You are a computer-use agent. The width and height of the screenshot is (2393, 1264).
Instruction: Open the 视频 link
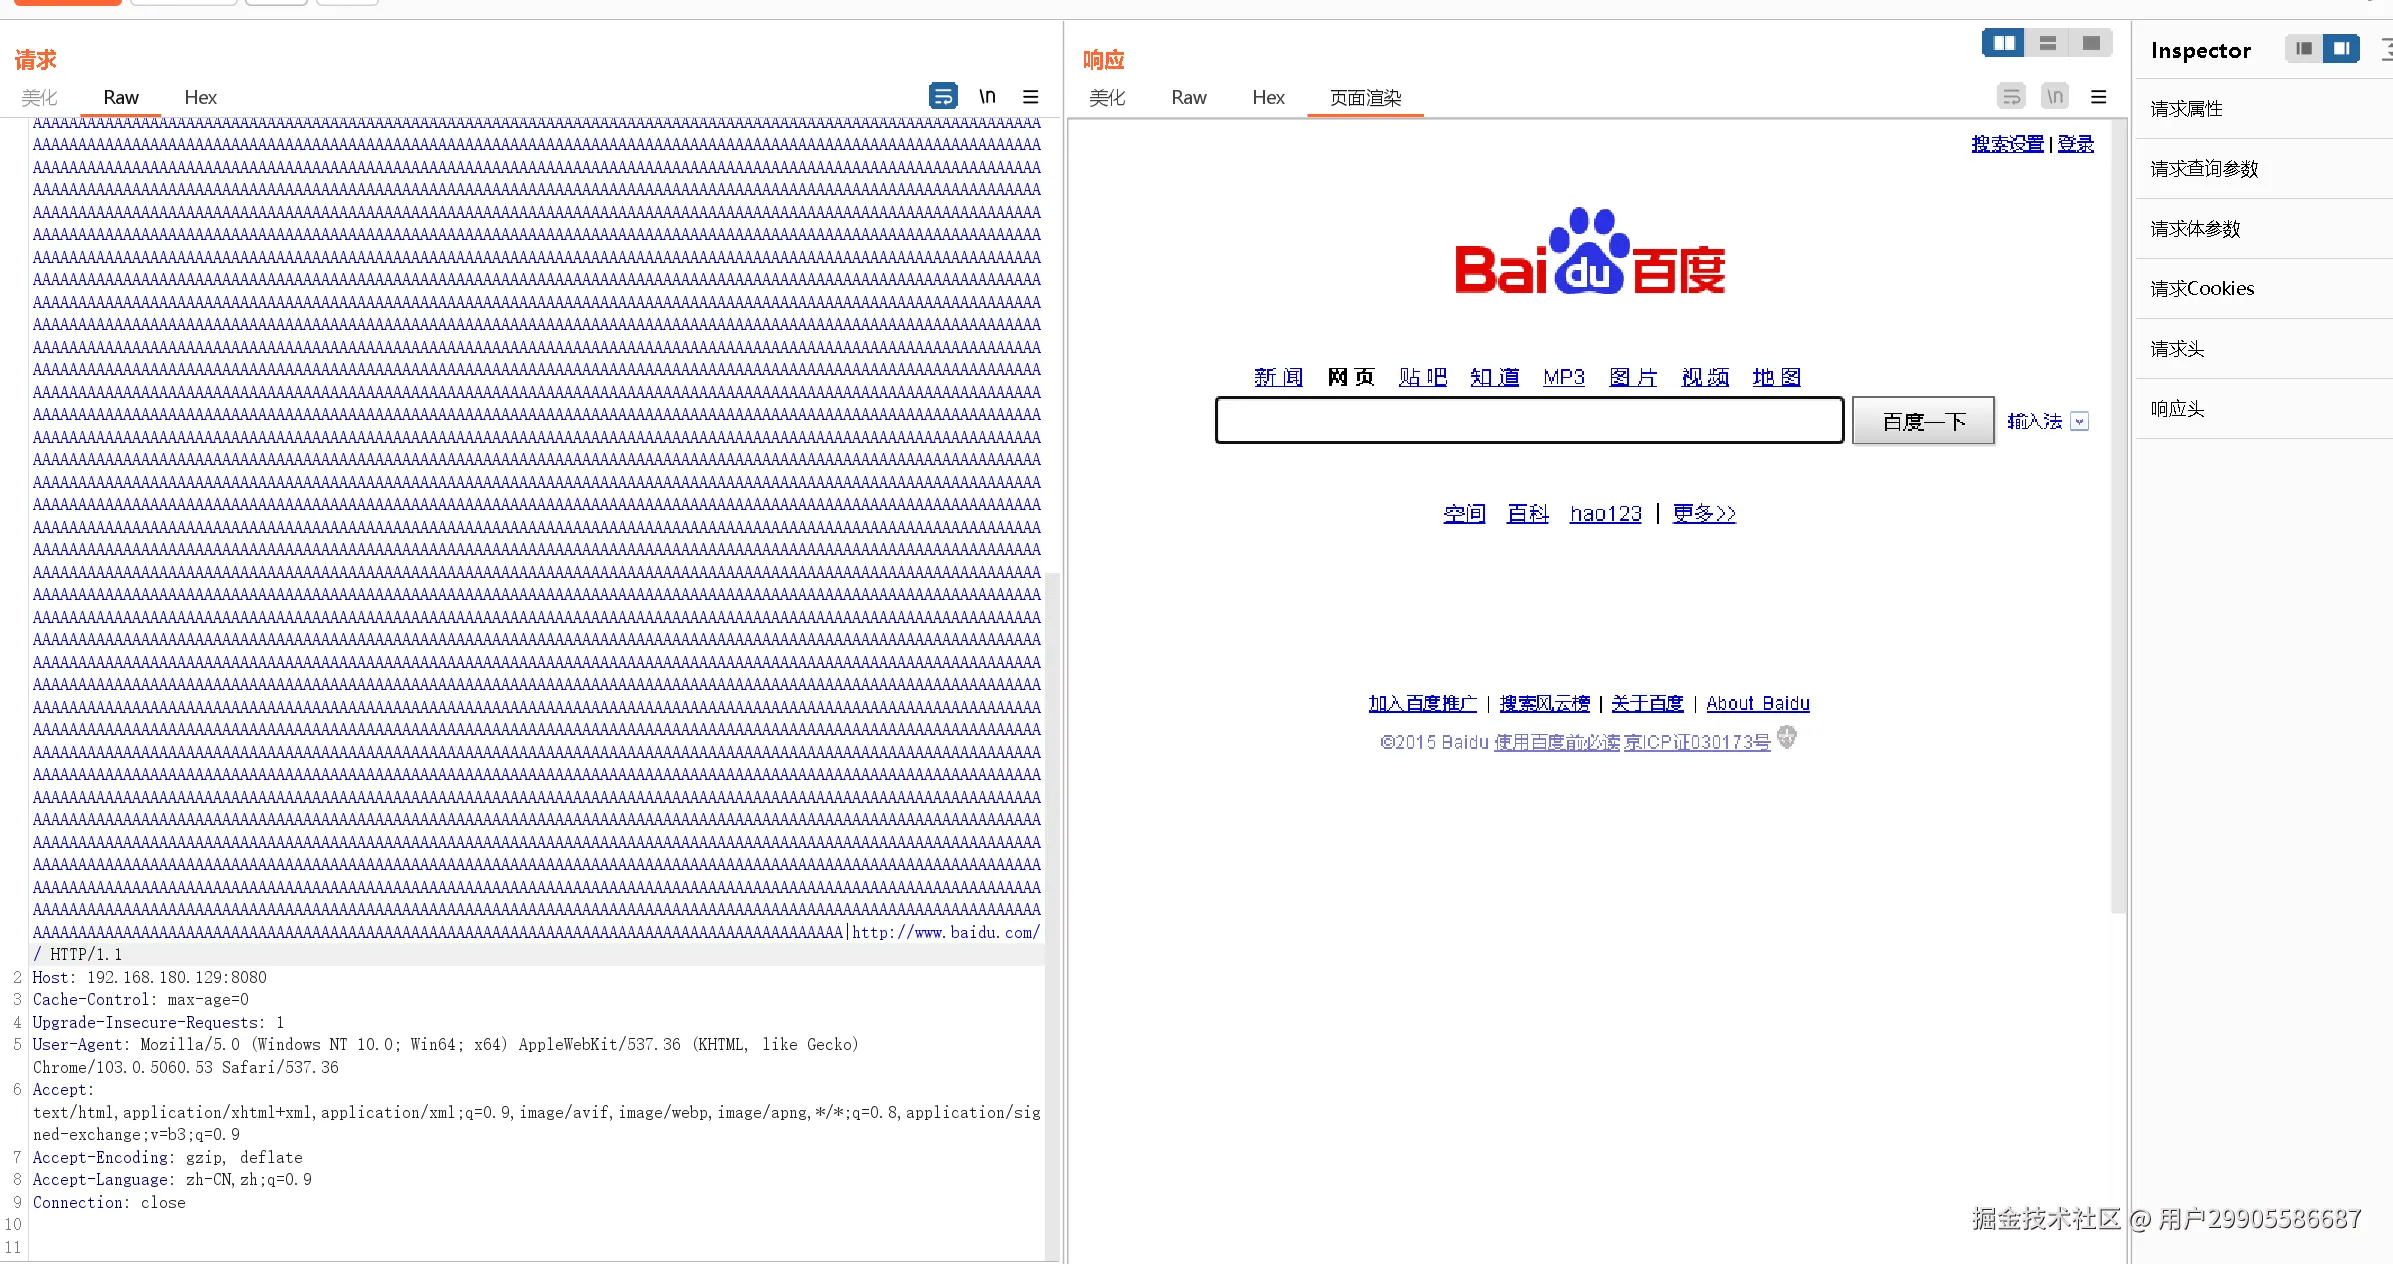tap(1705, 377)
